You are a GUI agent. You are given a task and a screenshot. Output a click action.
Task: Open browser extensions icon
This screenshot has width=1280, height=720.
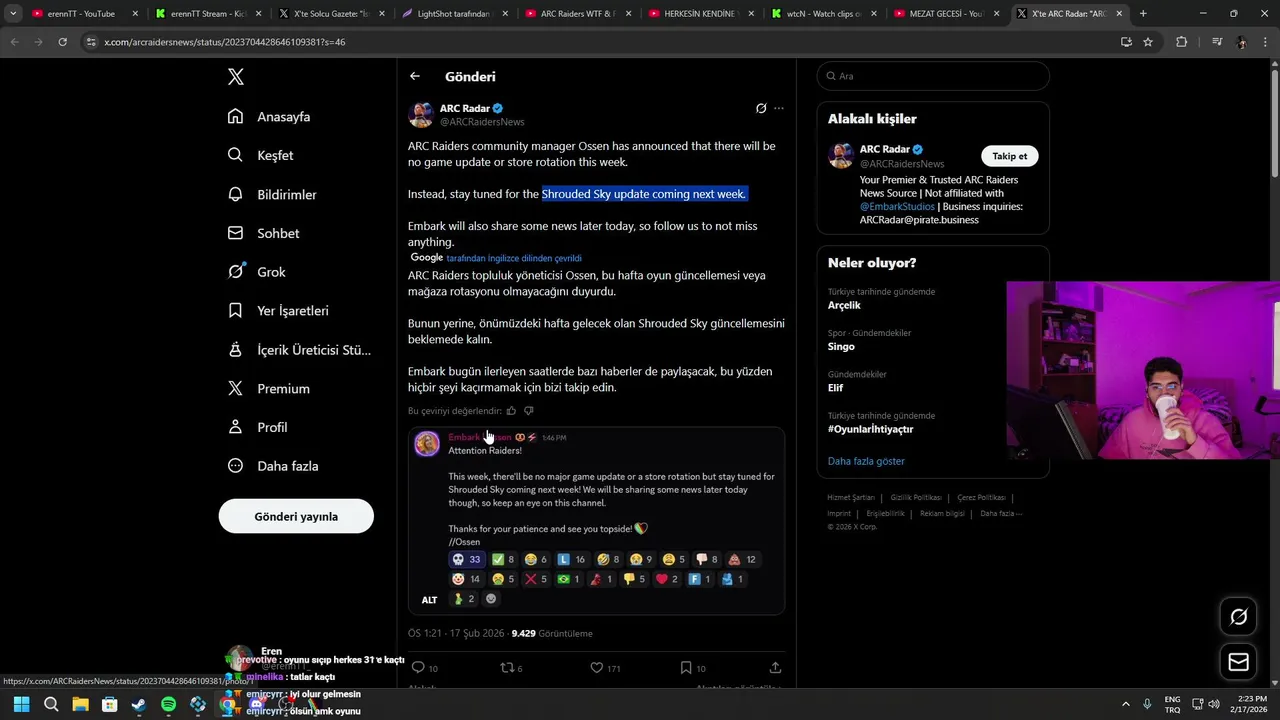(1182, 42)
